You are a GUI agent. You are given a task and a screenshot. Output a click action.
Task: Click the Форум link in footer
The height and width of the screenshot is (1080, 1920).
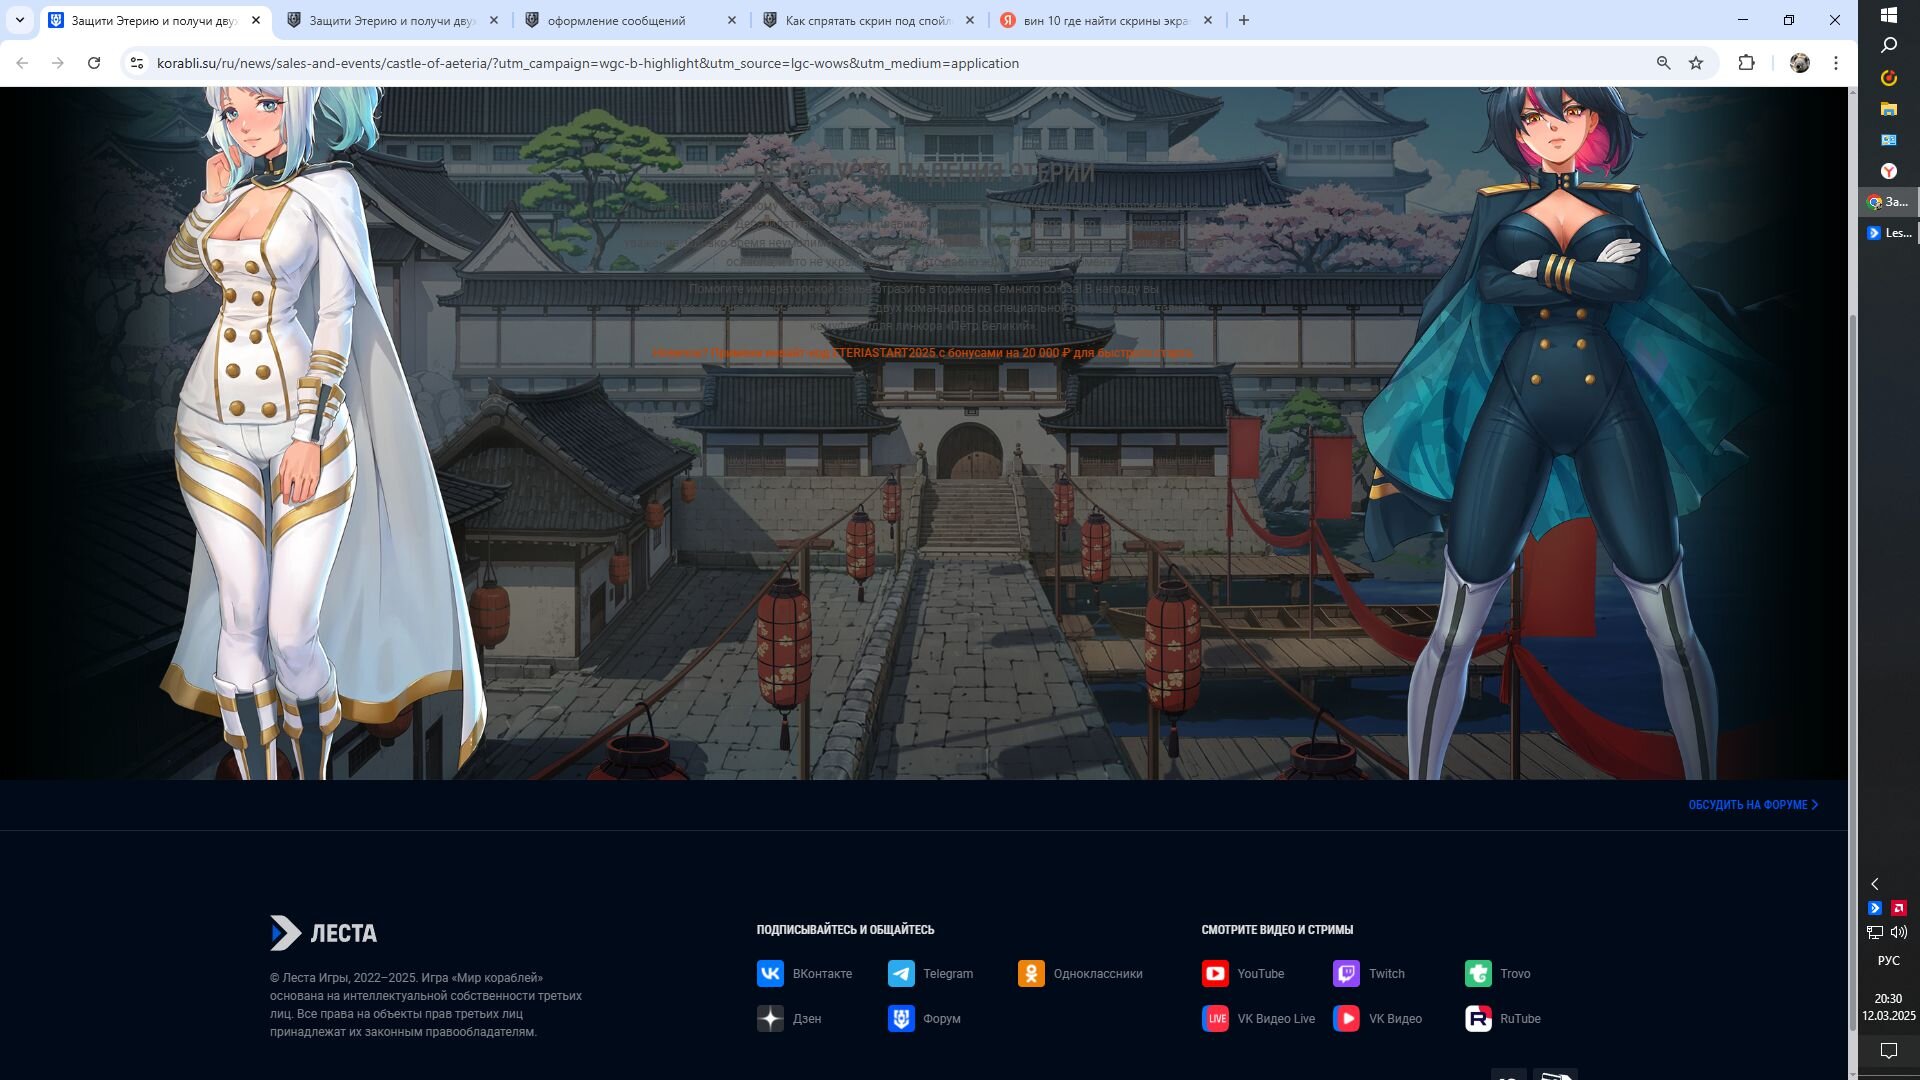(940, 1018)
